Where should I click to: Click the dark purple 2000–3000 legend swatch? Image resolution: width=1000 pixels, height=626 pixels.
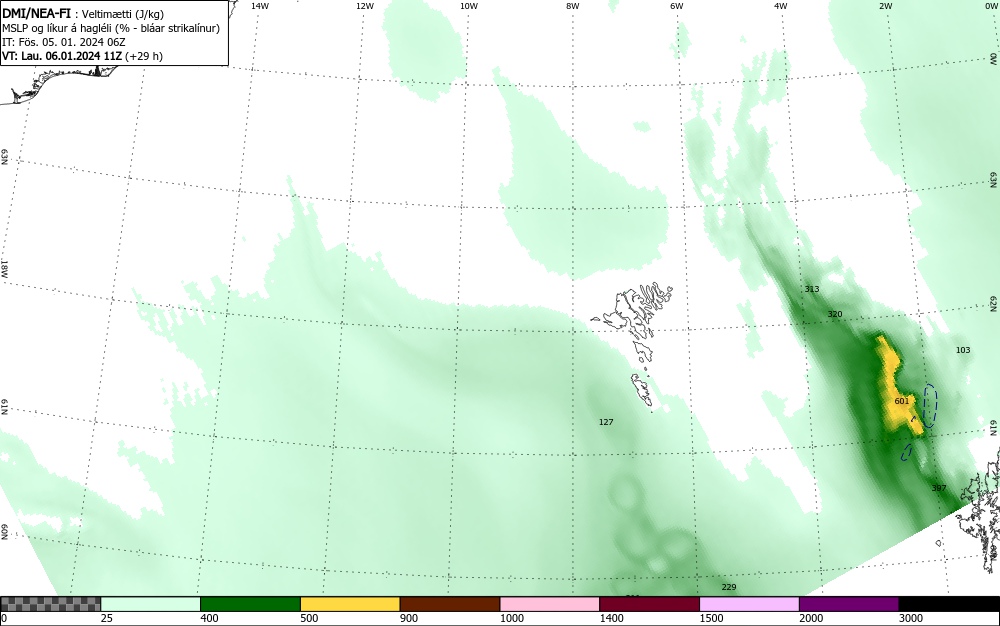click(849, 604)
